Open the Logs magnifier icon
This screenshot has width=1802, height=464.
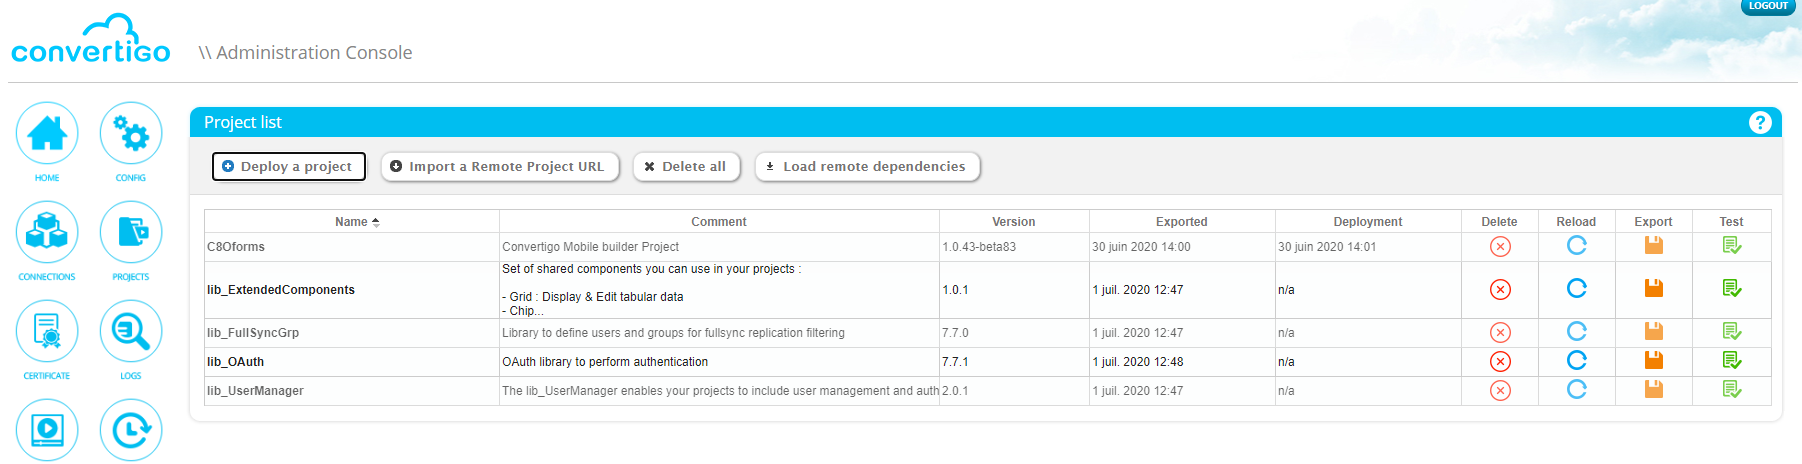coord(131,332)
